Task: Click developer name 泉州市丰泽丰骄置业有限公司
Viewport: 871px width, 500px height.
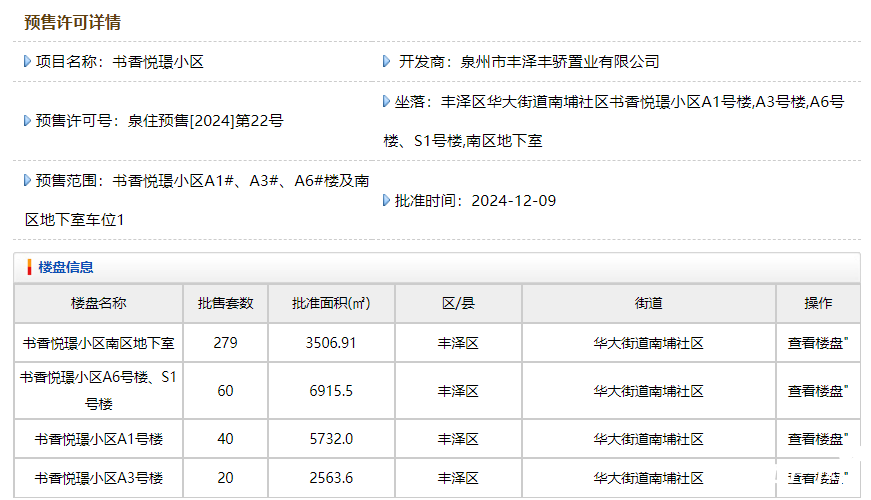Action: tap(560, 61)
